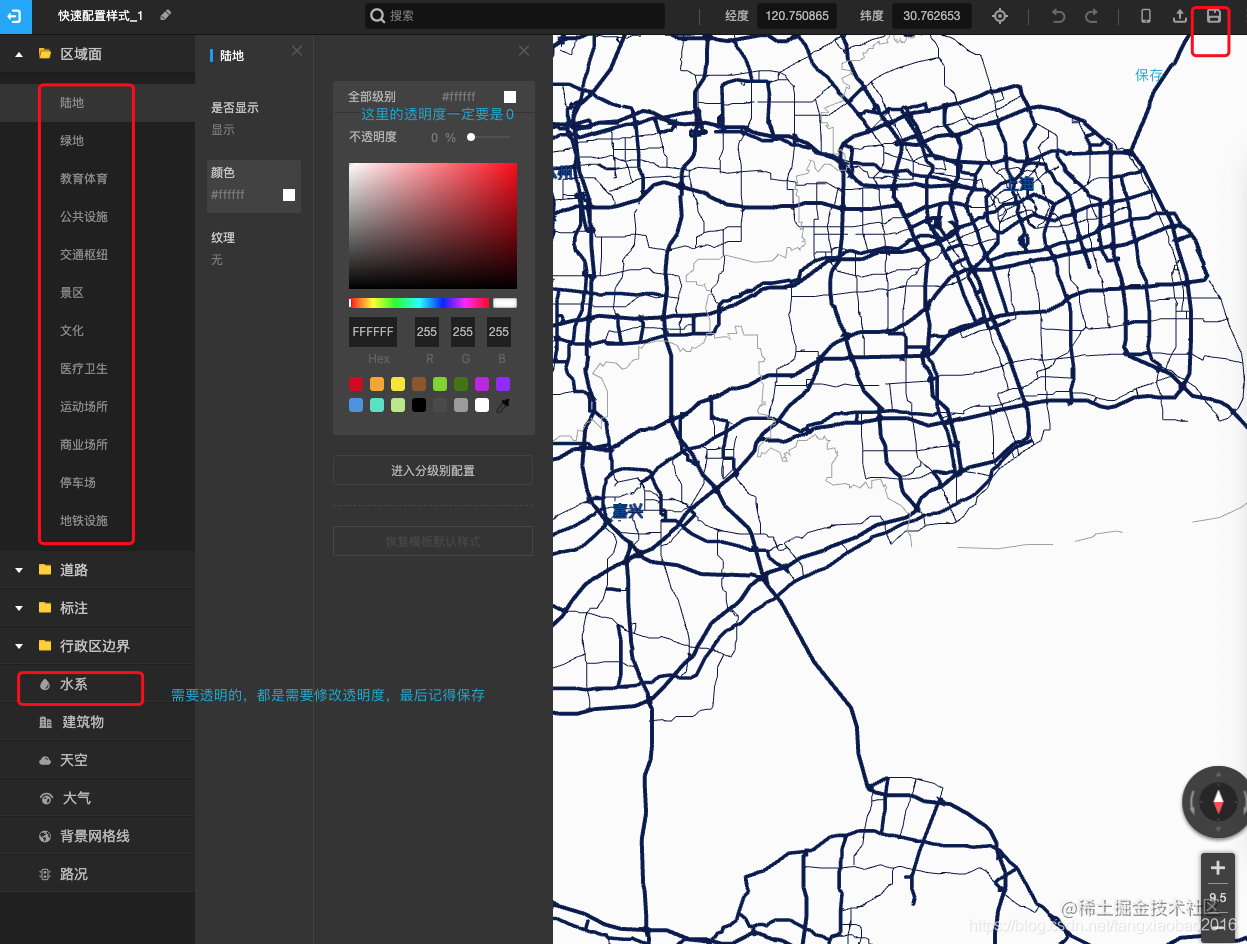Reset map orientation with the compass
The image size is (1247, 944).
(1217, 801)
